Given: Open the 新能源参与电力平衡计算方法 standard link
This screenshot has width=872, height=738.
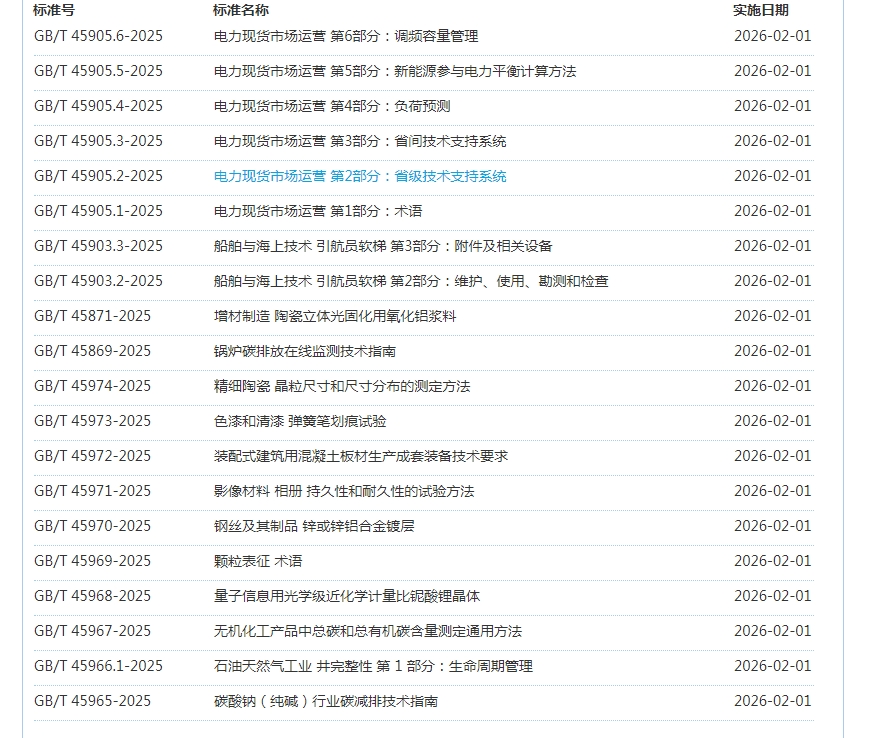Looking at the screenshot, I should [395, 71].
